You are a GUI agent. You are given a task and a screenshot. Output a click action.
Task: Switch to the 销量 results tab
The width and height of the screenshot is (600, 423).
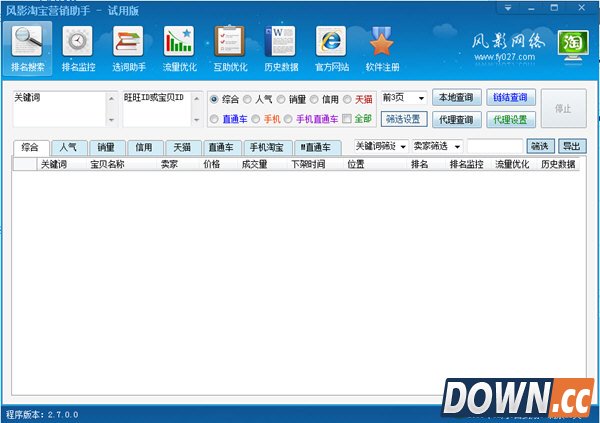[x=106, y=147]
